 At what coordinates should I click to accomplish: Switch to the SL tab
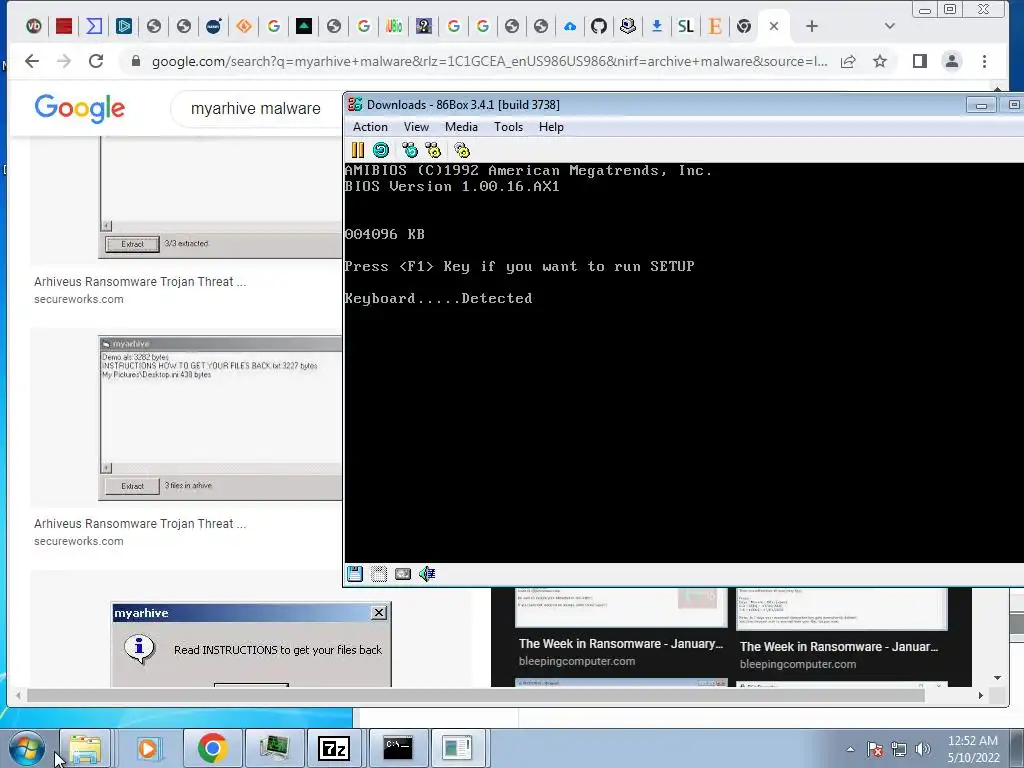[685, 26]
